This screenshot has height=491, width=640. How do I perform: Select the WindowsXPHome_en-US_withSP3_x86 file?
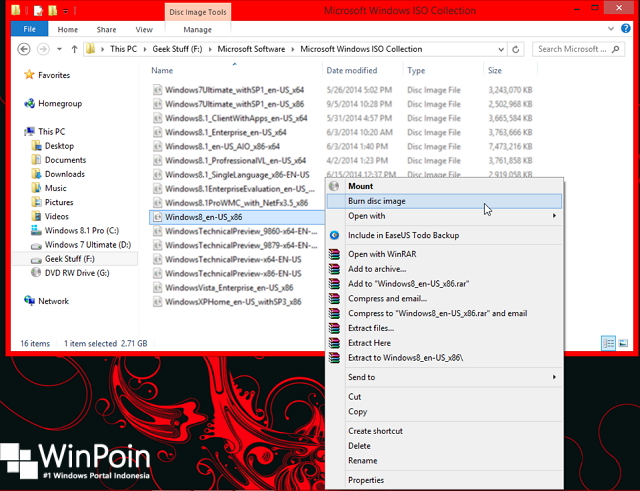tap(233, 302)
